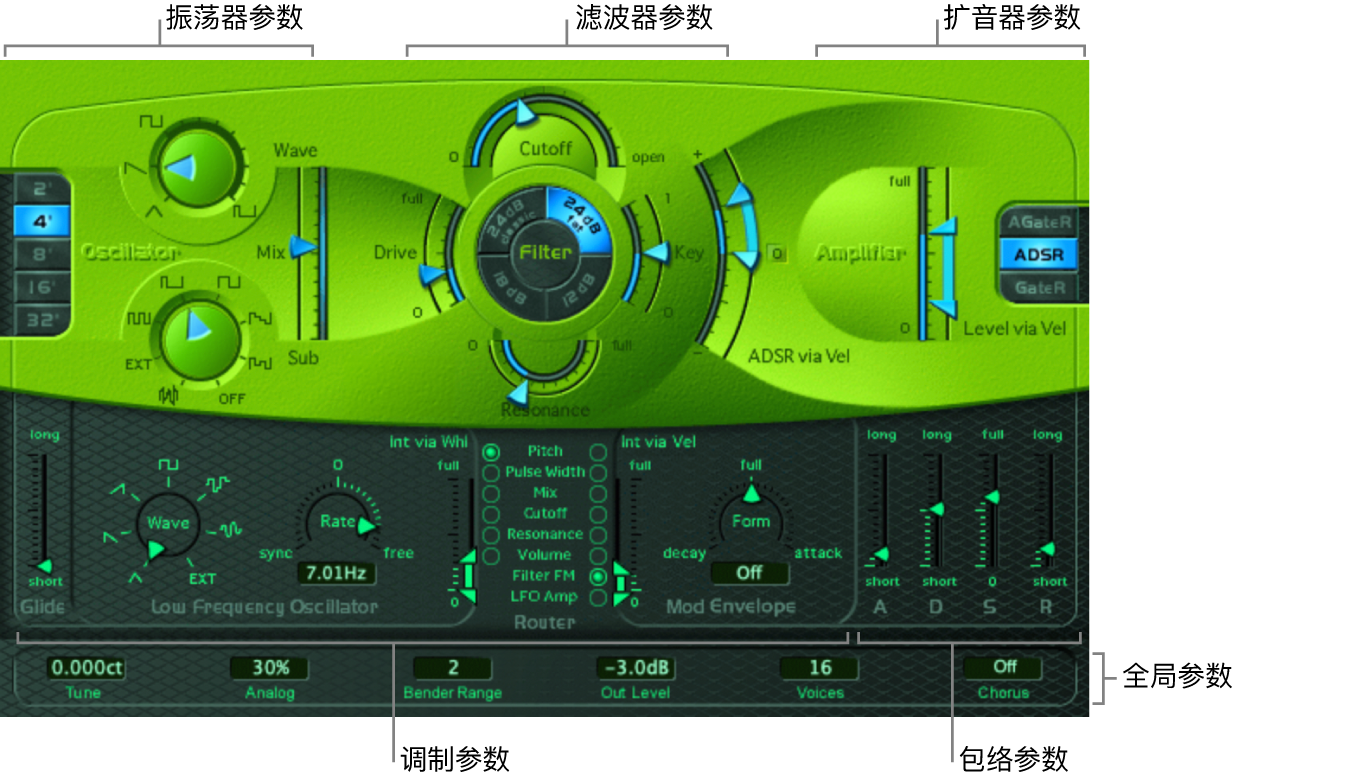
Task: Choose the triangle symbol below the LFO Wave knob
Action: click(x=135, y=578)
